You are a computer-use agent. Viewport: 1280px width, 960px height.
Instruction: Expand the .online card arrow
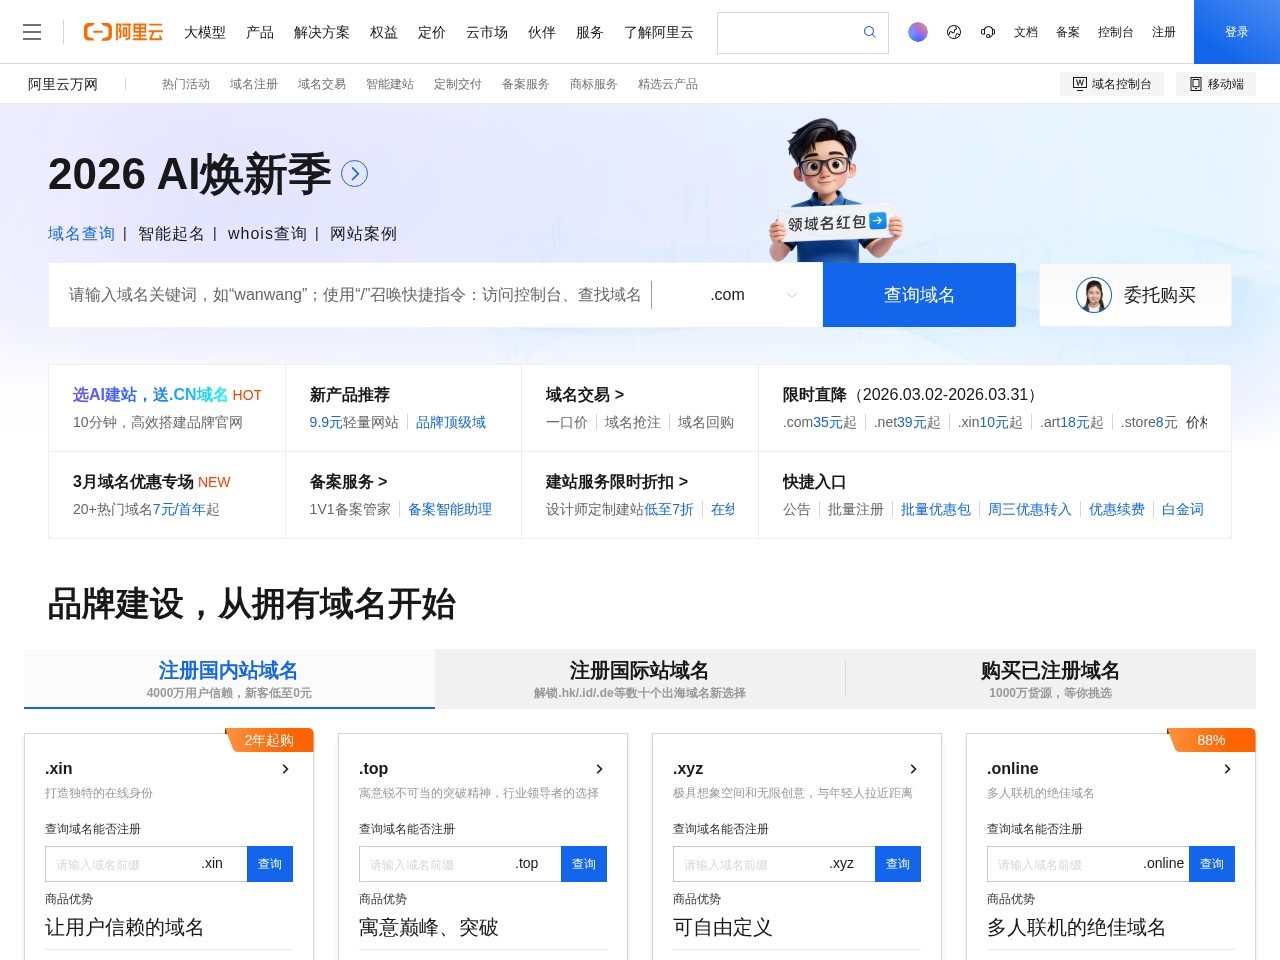point(1227,769)
